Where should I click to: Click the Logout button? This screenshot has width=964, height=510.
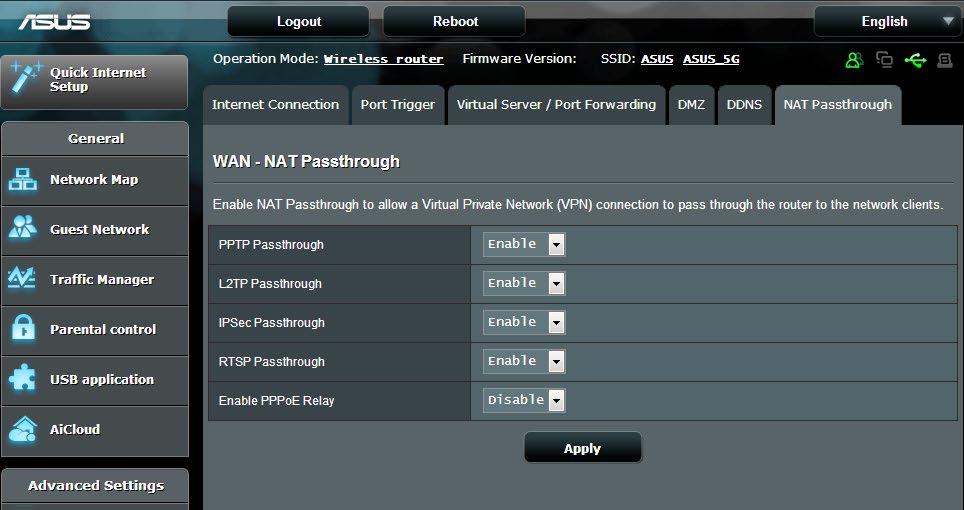[299, 22]
